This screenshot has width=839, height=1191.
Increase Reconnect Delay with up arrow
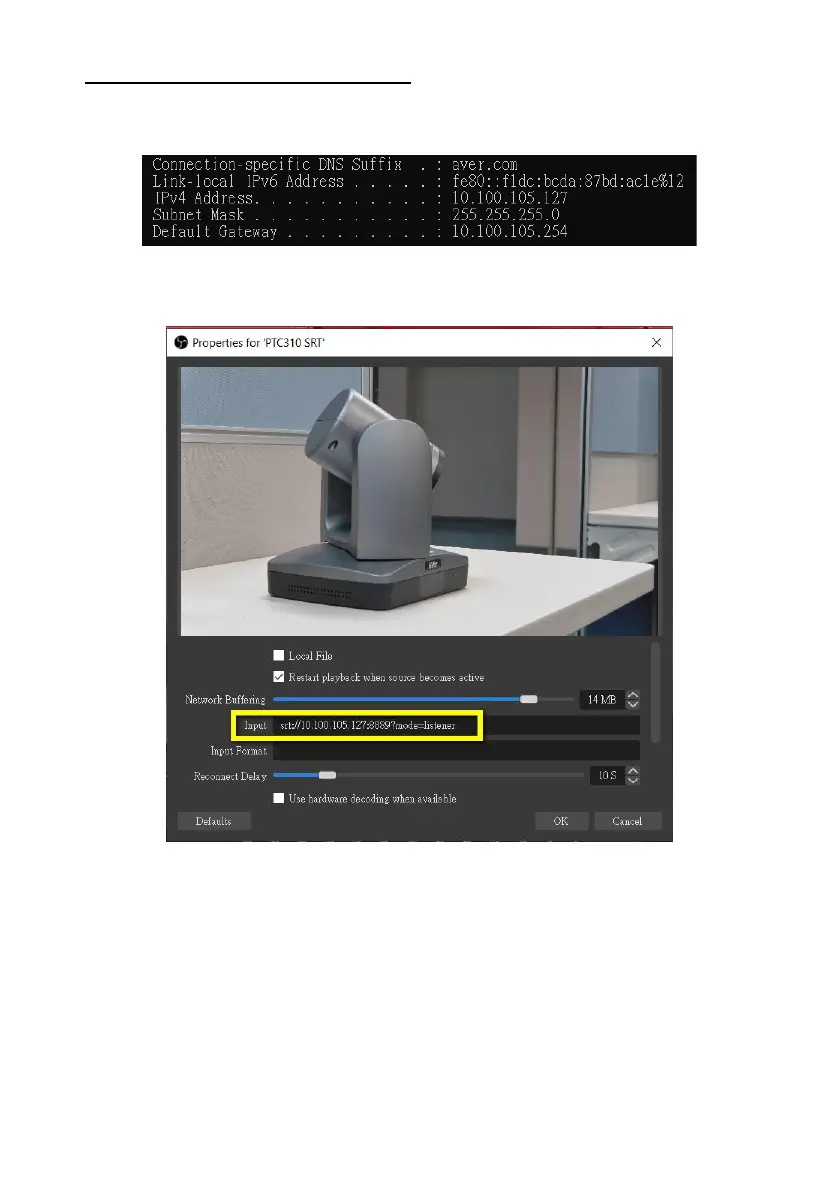click(x=632, y=770)
